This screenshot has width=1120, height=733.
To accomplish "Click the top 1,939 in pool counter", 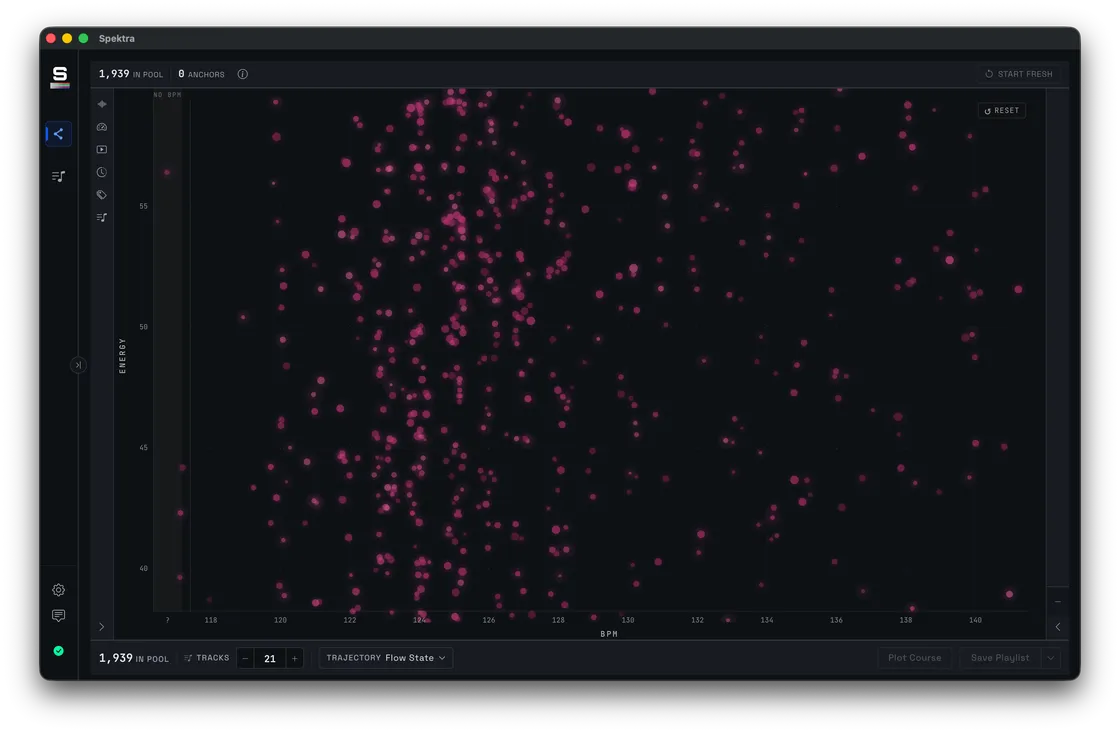I will point(131,74).
